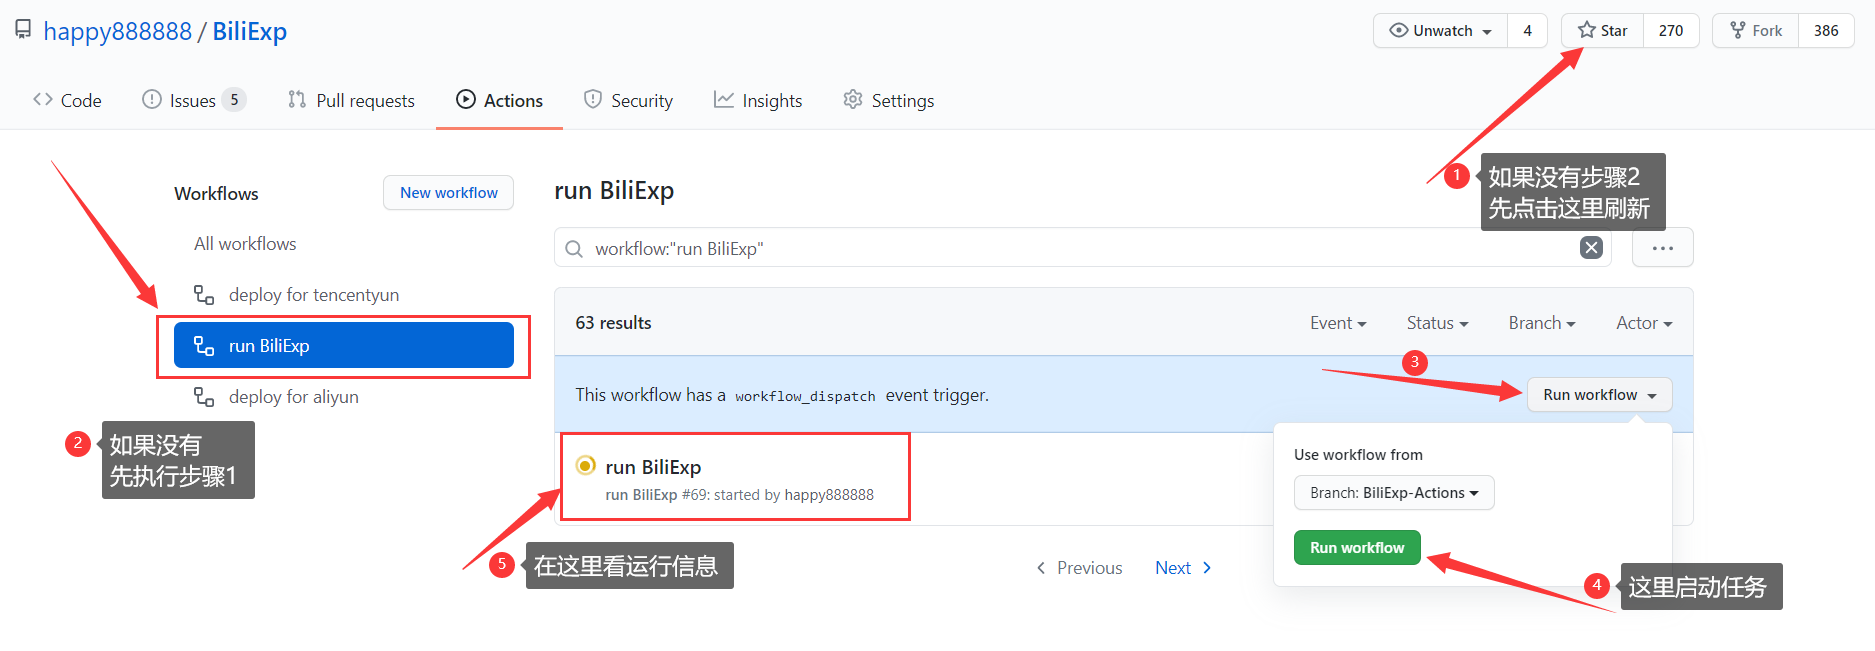Click the Code brackets icon

click(x=43, y=99)
